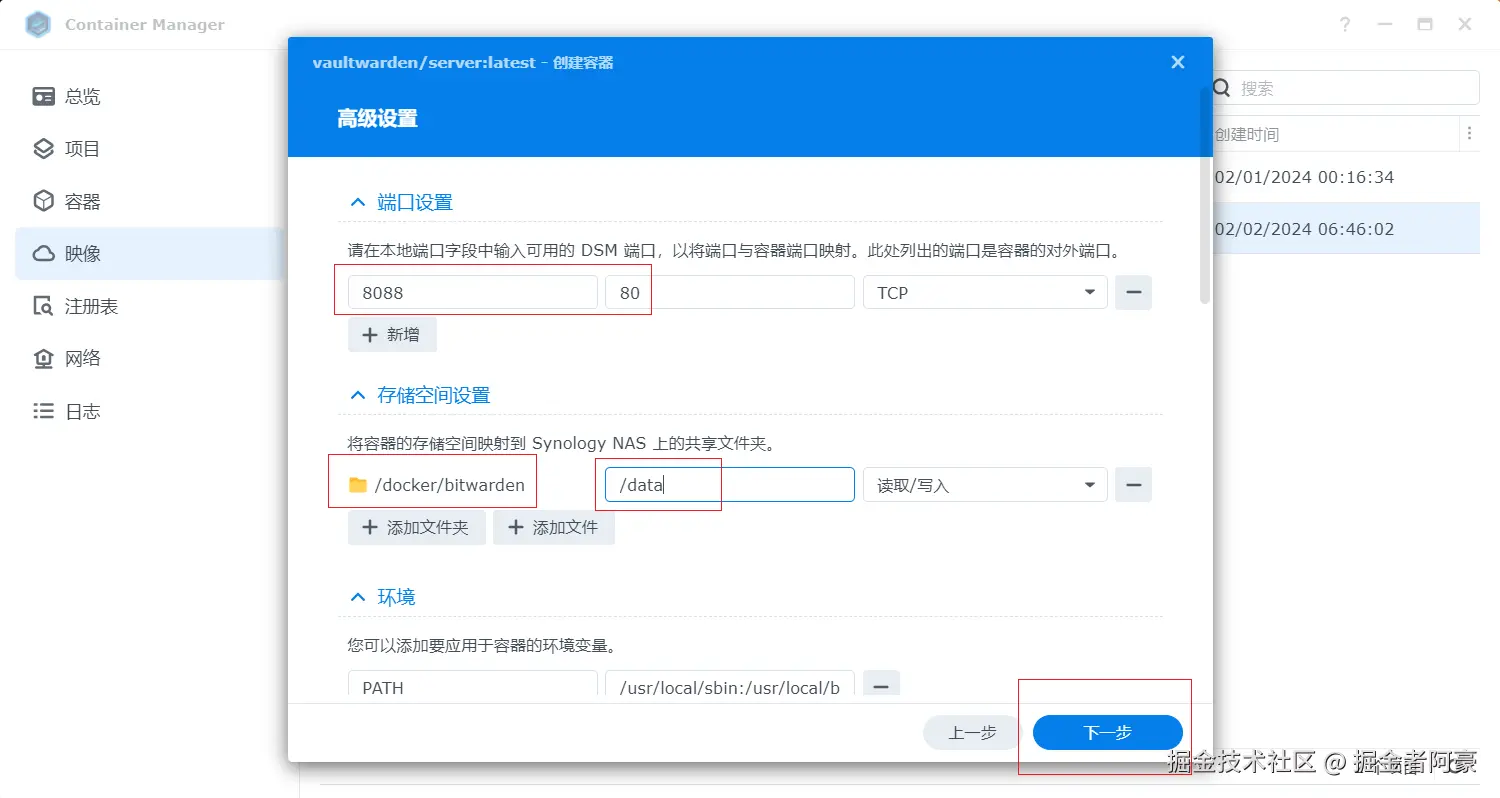Maximize the Container Manager window
The height and width of the screenshot is (798, 1500).
[1425, 25]
